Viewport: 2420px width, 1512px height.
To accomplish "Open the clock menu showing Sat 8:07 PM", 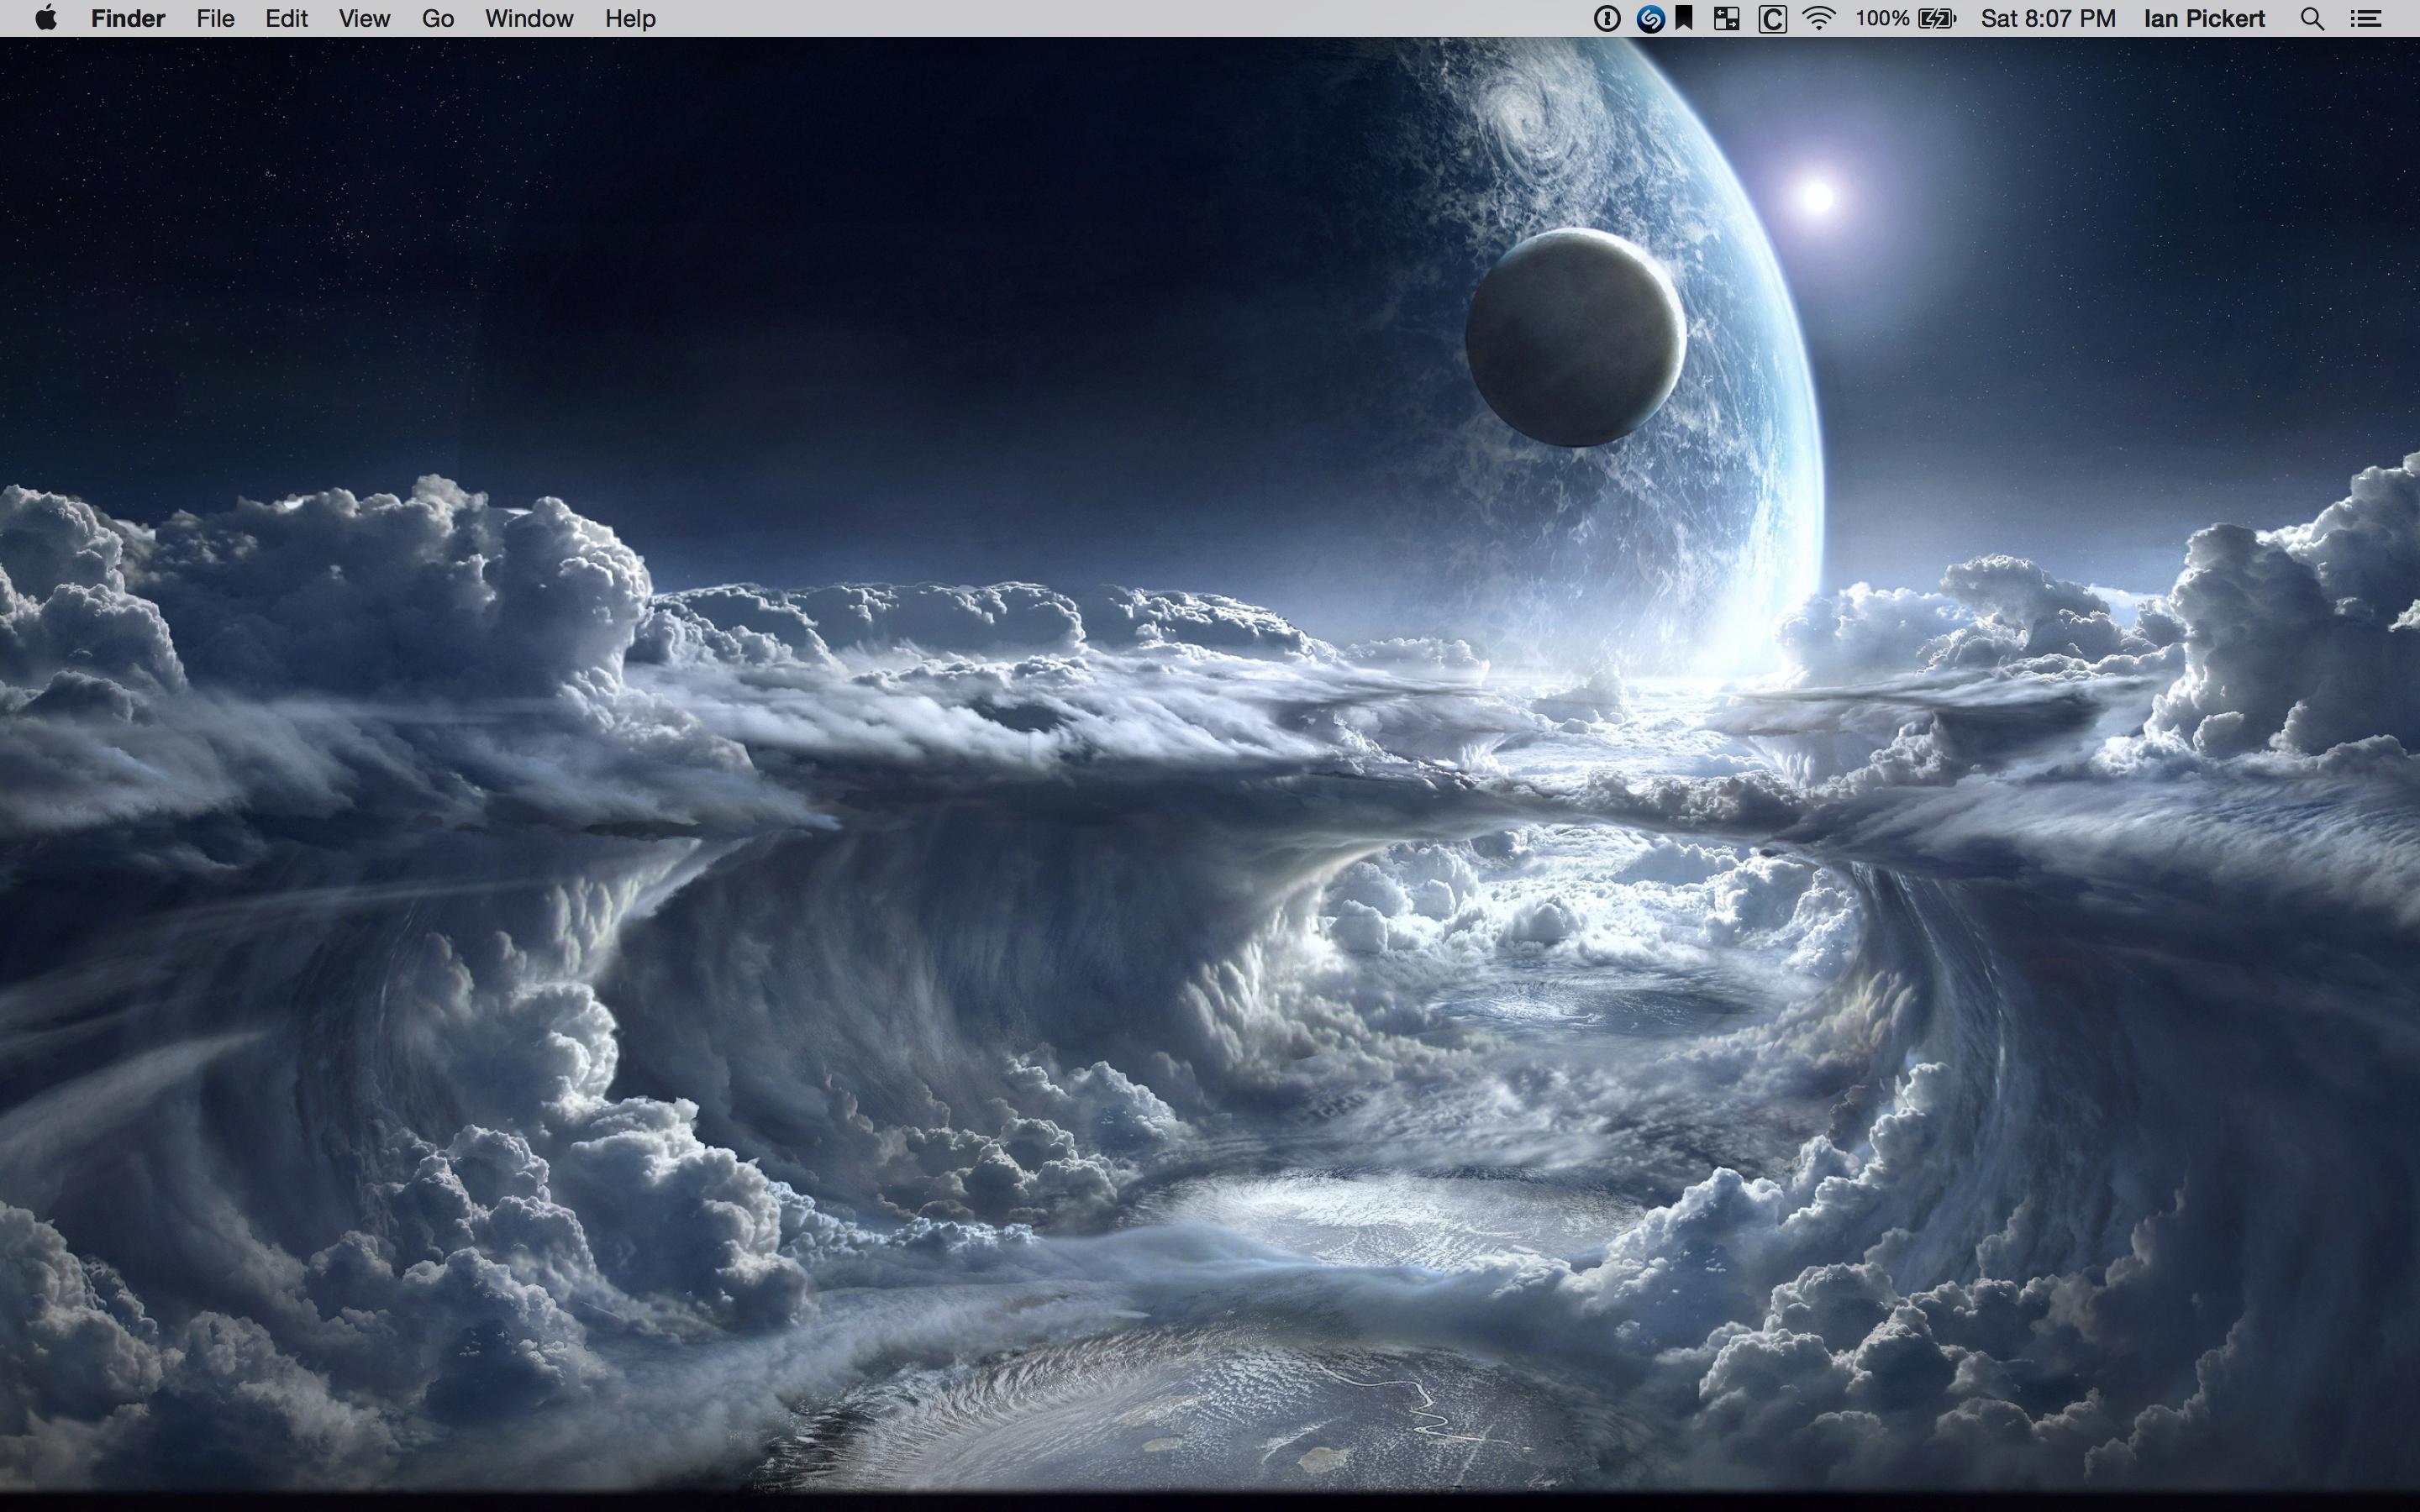I will pos(2046,18).
